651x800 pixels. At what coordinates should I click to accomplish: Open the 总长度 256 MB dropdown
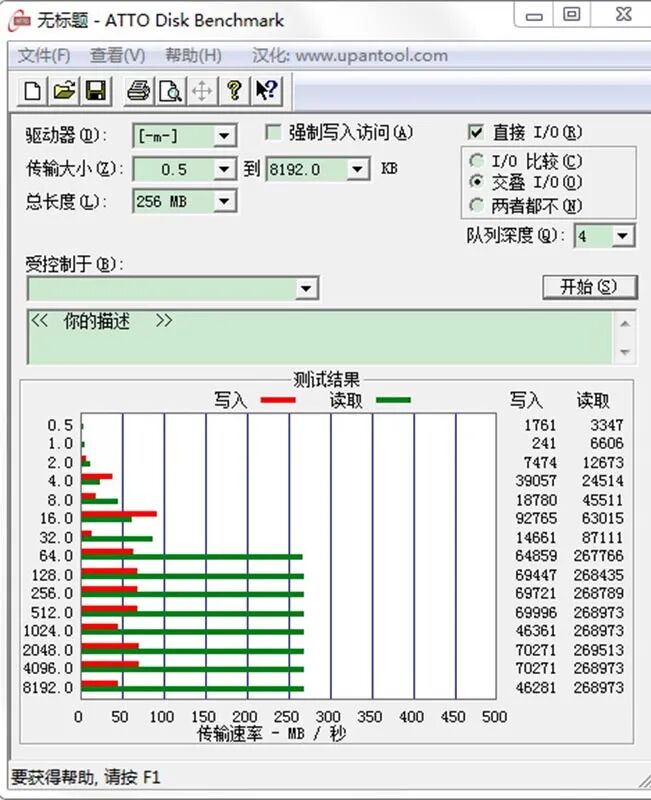[224, 201]
